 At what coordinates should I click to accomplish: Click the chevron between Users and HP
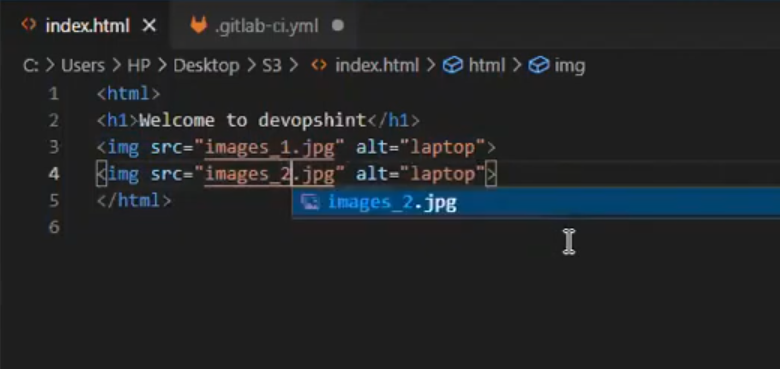116,66
